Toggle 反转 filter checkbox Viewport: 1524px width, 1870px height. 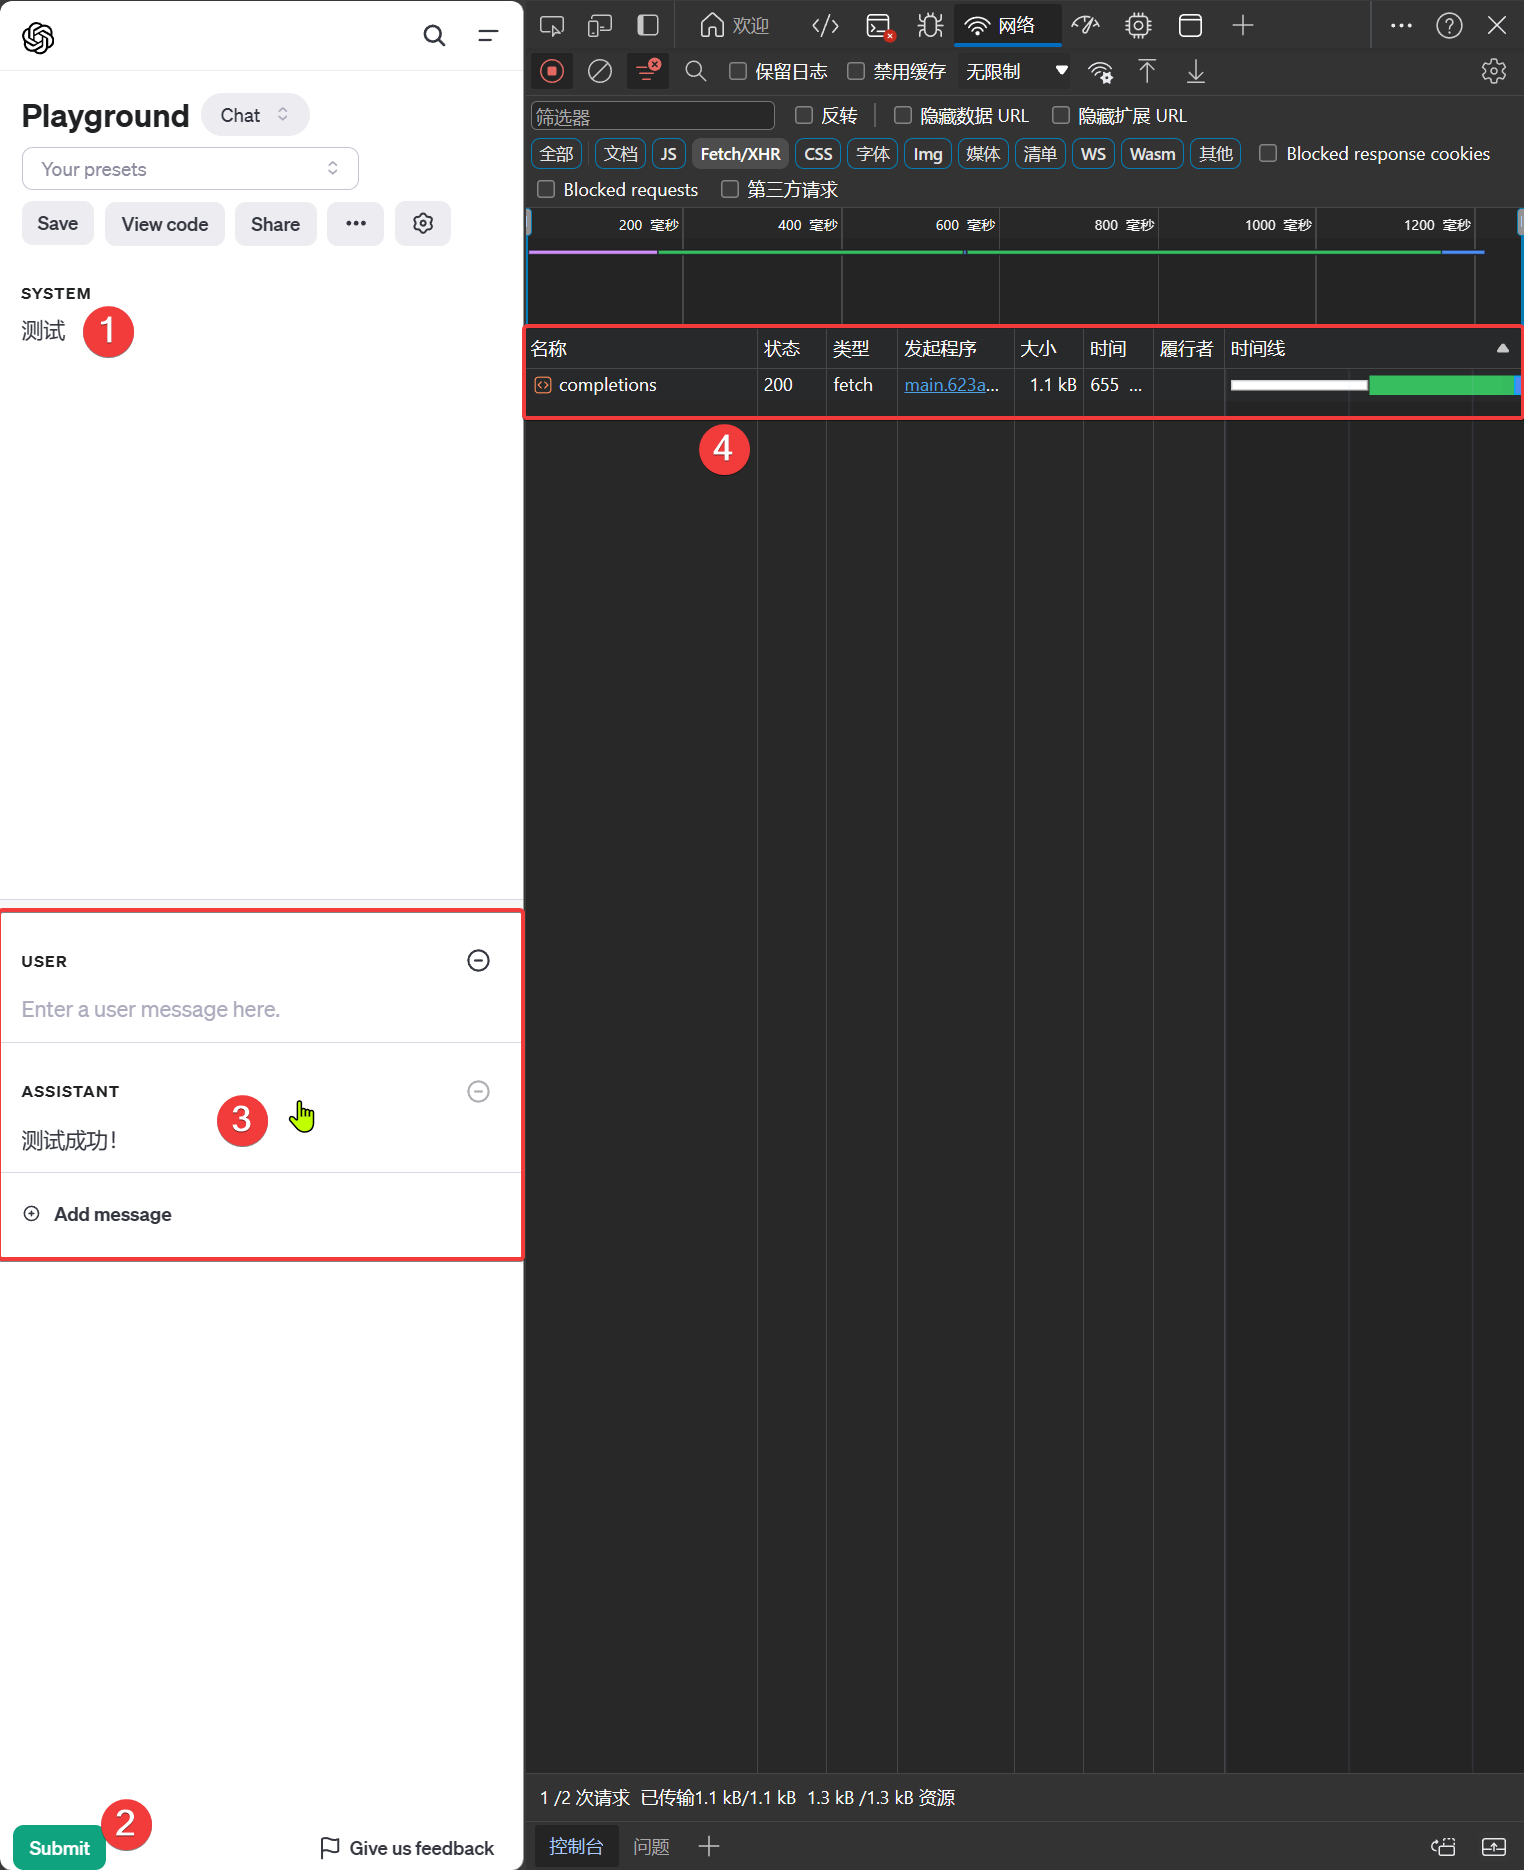pyautogui.click(x=804, y=115)
